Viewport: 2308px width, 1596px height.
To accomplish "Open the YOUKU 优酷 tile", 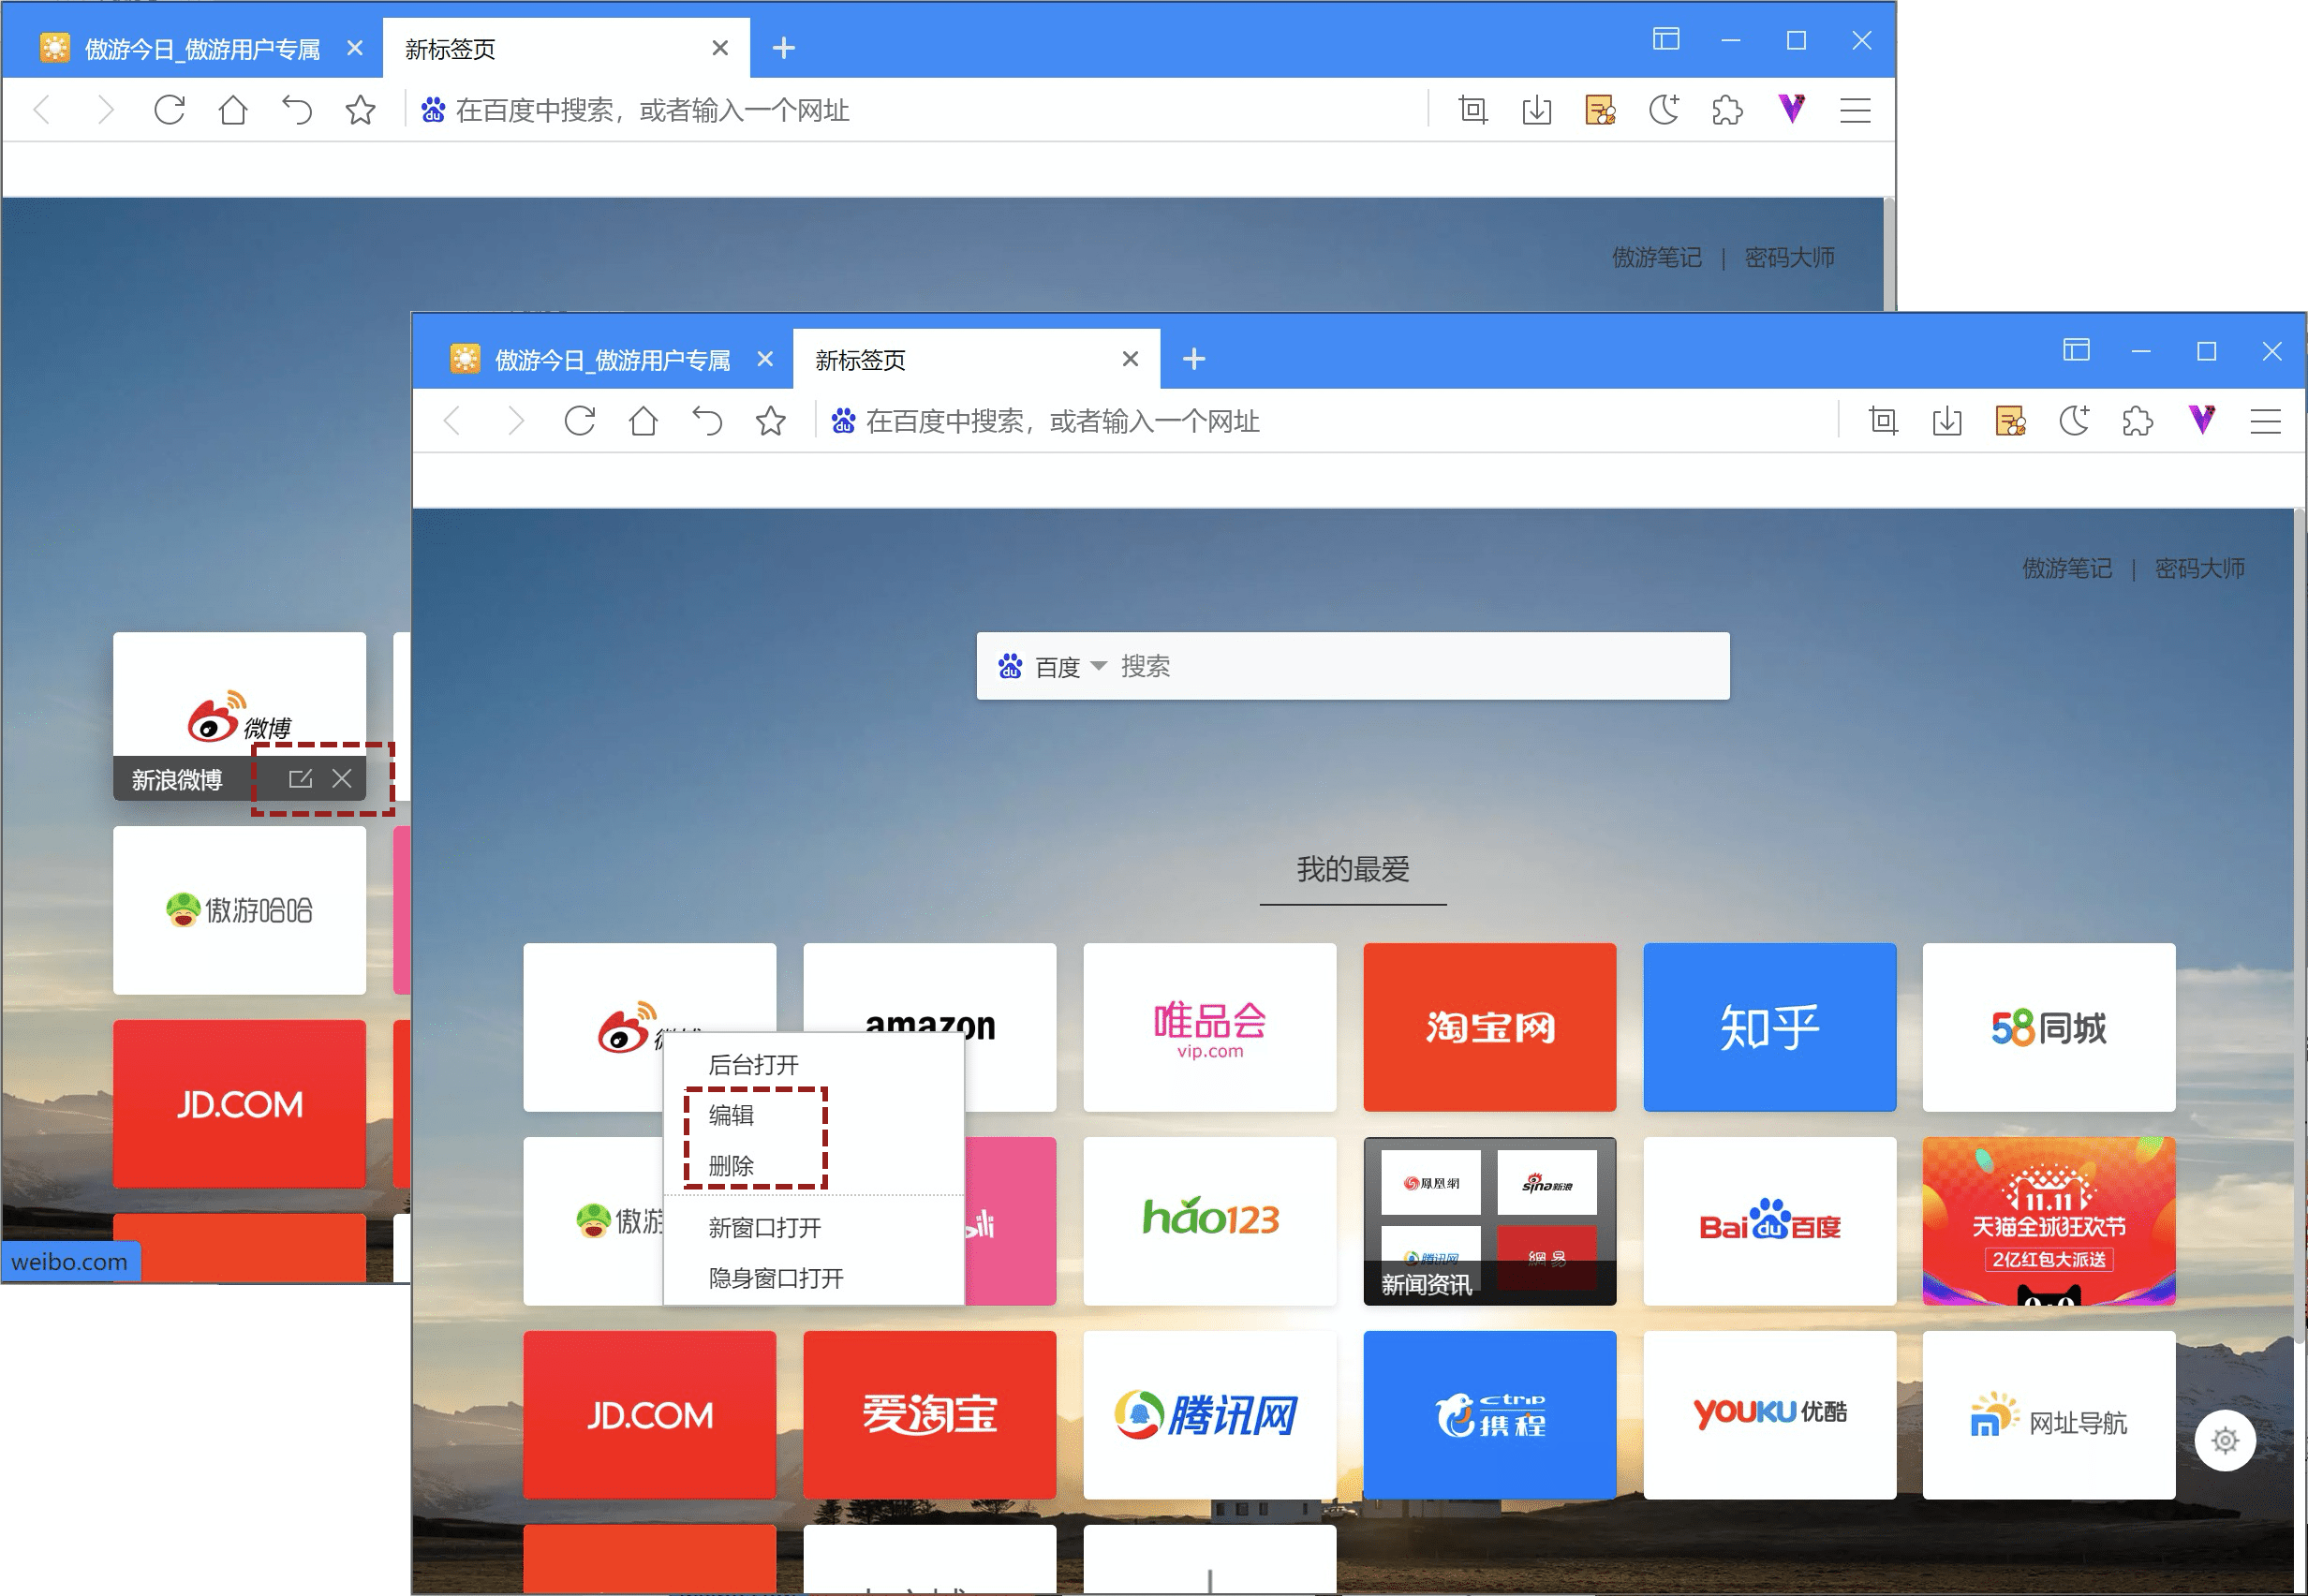I will 1769,1415.
